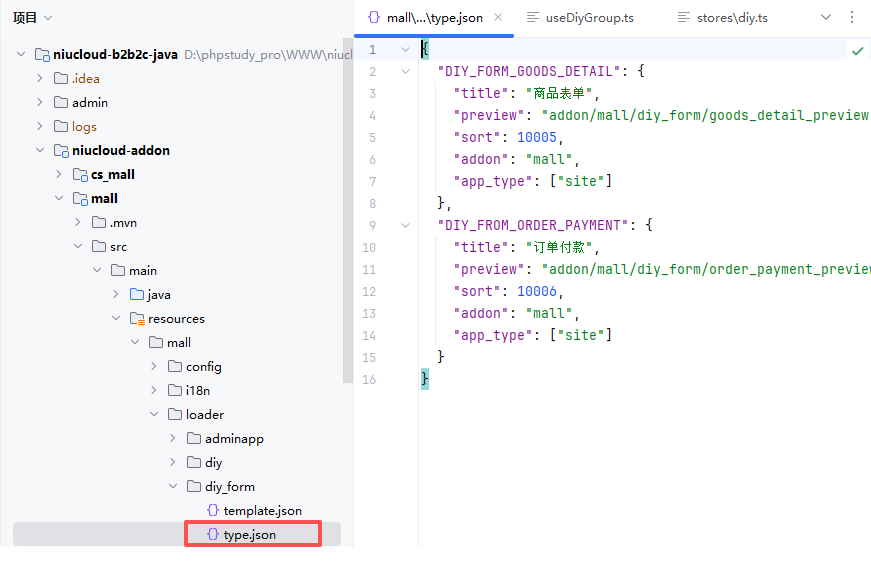
Task: Show the hidden tabs dropdown list
Action: click(x=826, y=17)
